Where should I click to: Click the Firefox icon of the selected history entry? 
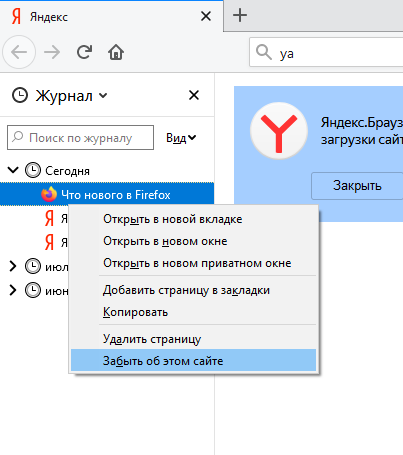click(49, 194)
